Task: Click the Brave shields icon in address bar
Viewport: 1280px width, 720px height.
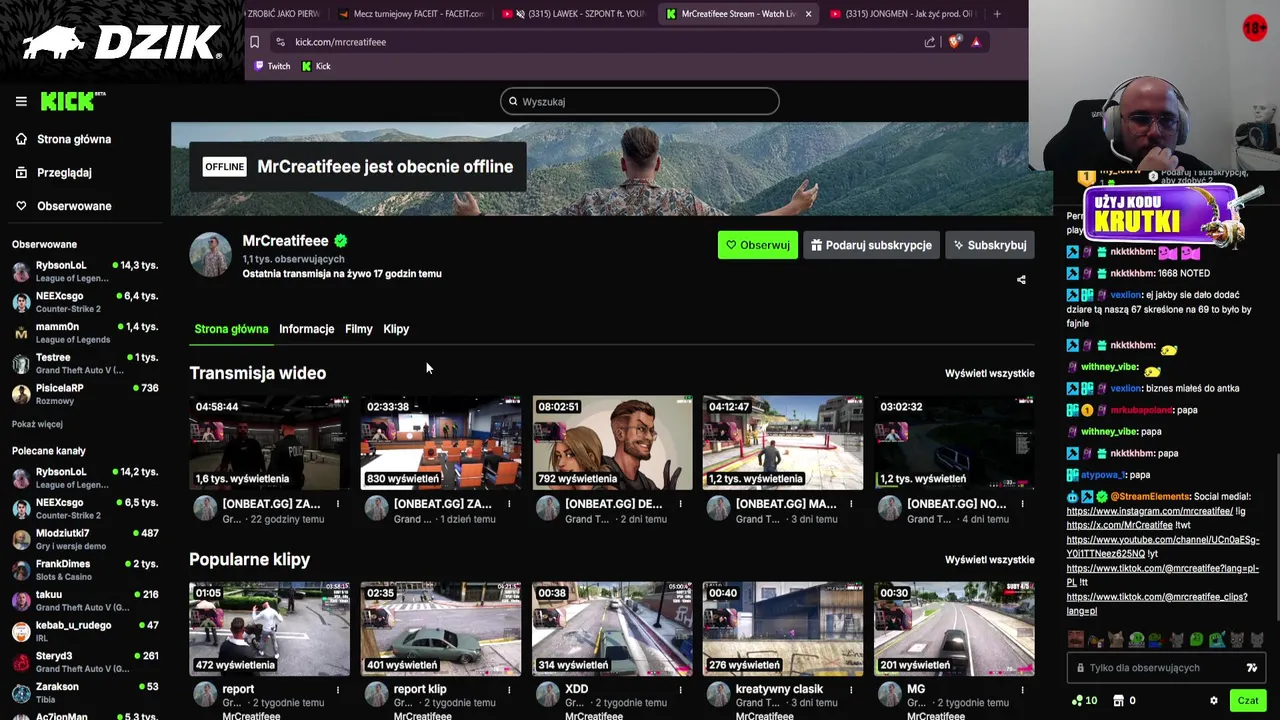Action: [x=954, y=42]
